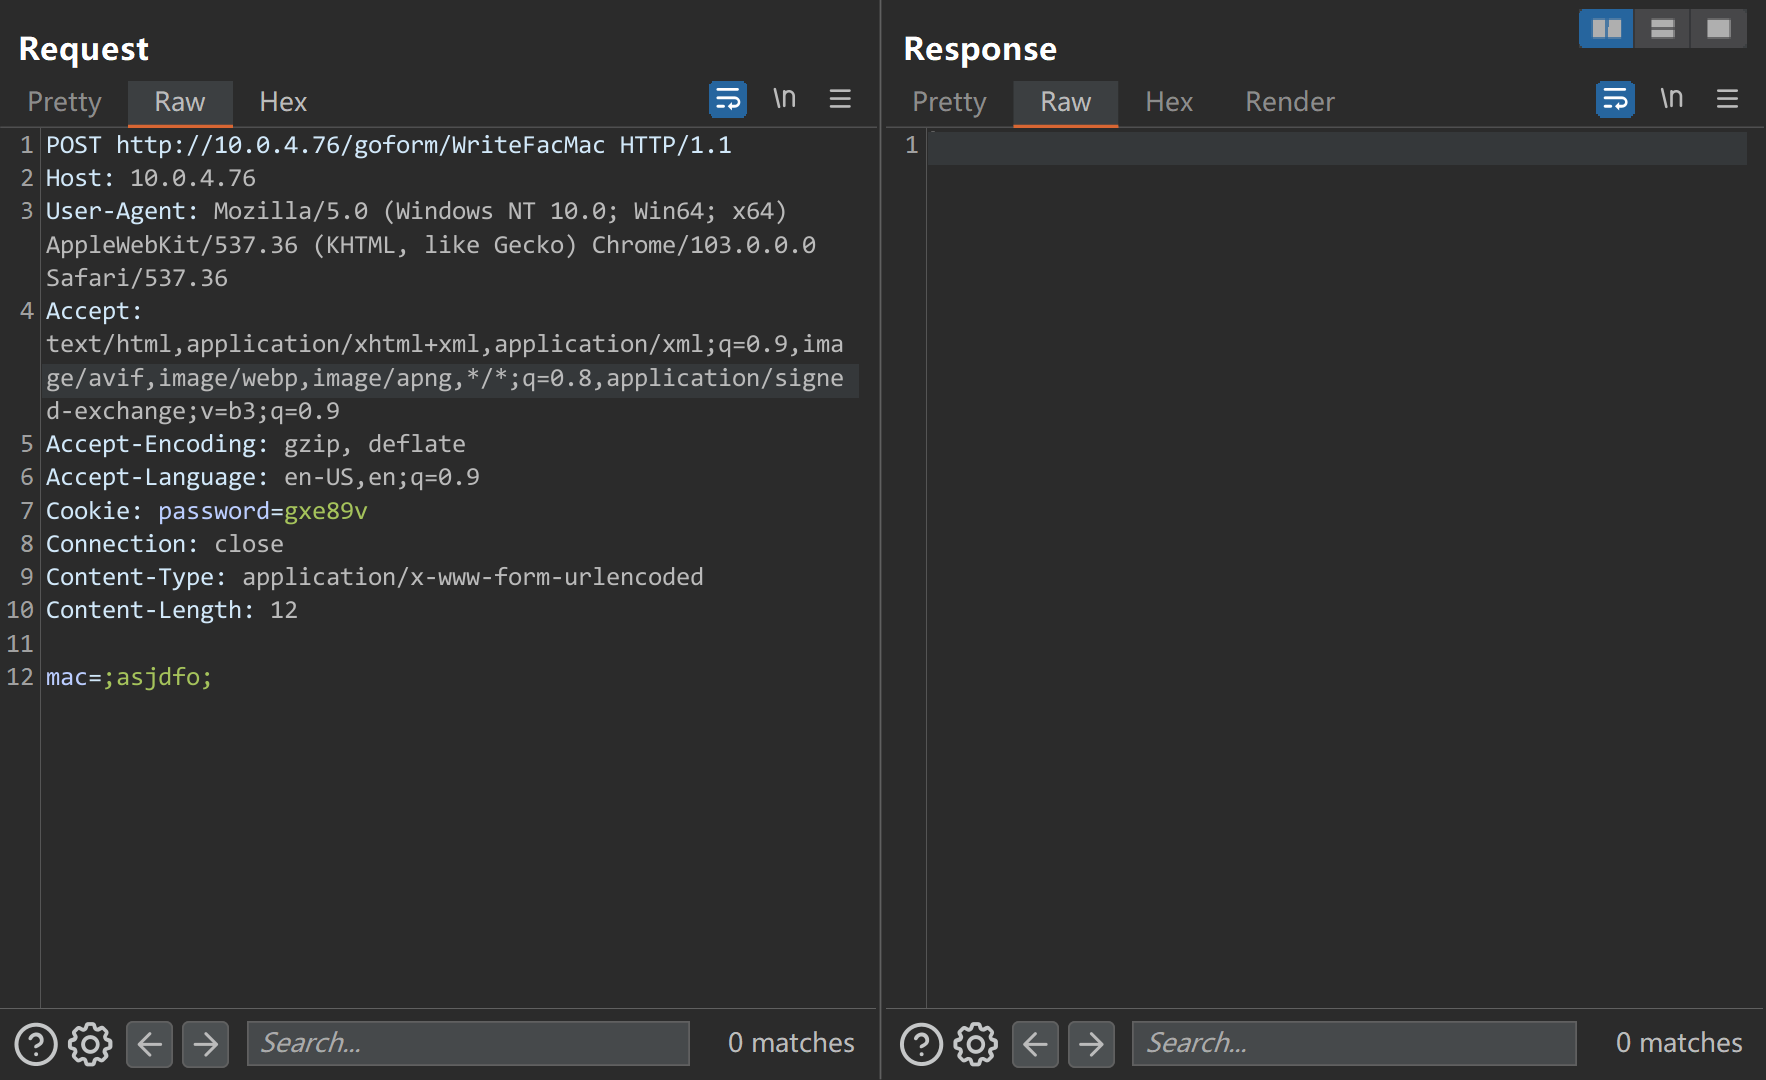The image size is (1766, 1080).
Task: Click the Accept-Encoding: gzip, deflate line
Action: [x=256, y=444]
